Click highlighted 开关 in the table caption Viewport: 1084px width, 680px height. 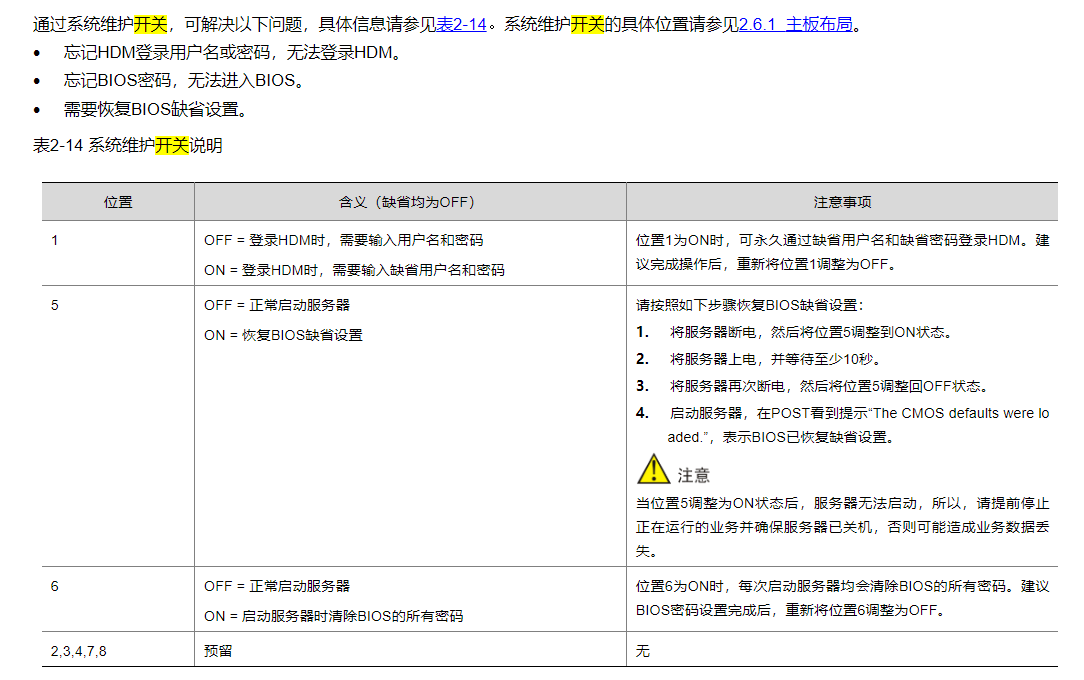171,145
